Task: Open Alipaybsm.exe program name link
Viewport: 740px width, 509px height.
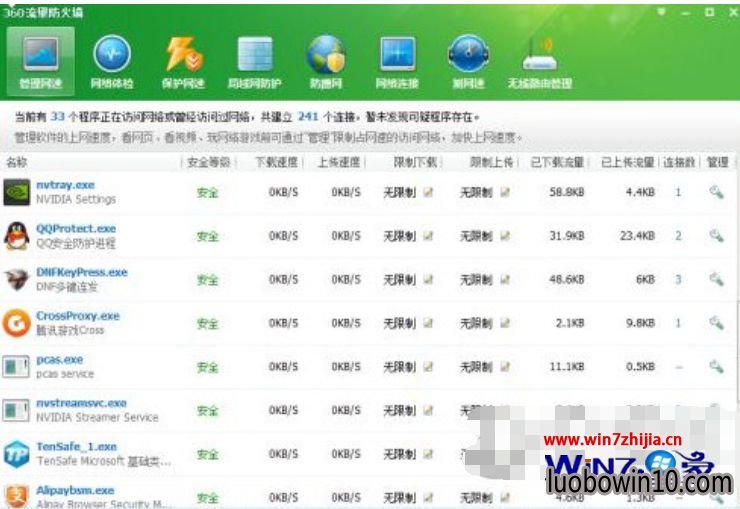Action: 75,490
